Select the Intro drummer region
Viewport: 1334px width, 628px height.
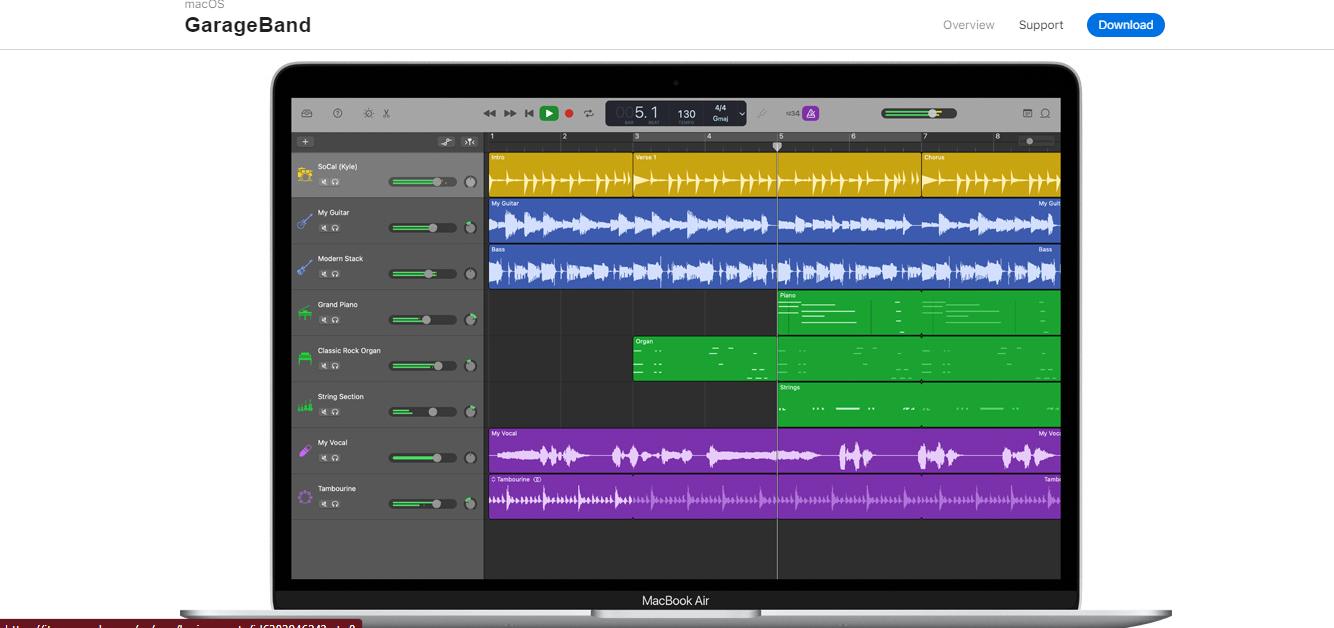pyautogui.click(x=561, y=174)
